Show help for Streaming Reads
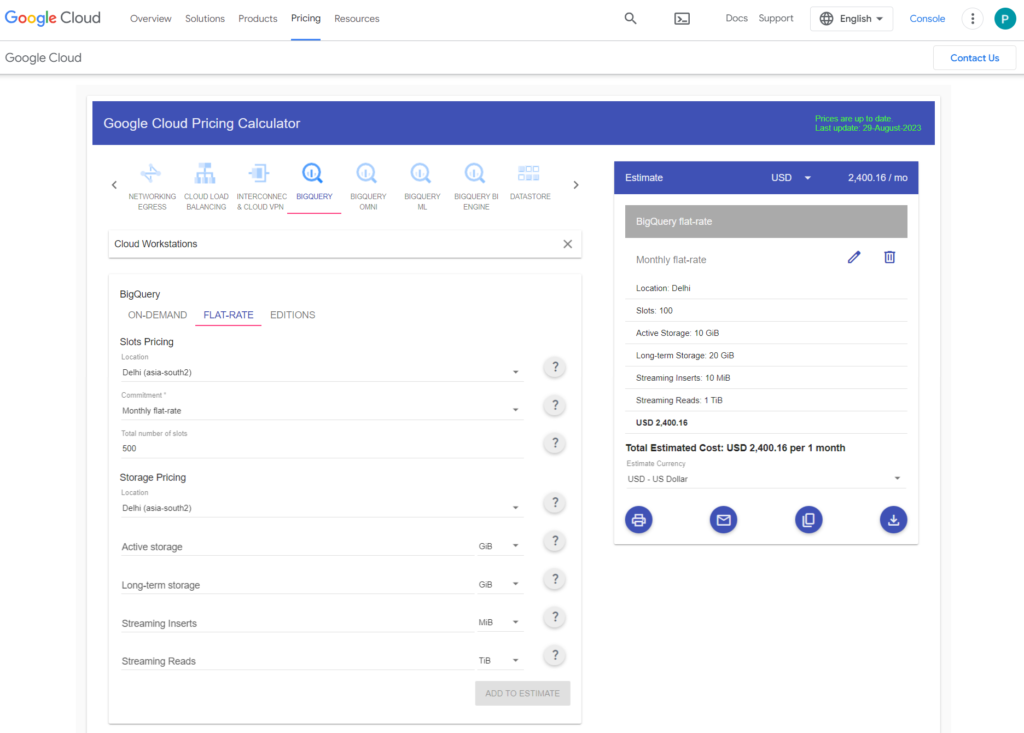 (555, 656)
